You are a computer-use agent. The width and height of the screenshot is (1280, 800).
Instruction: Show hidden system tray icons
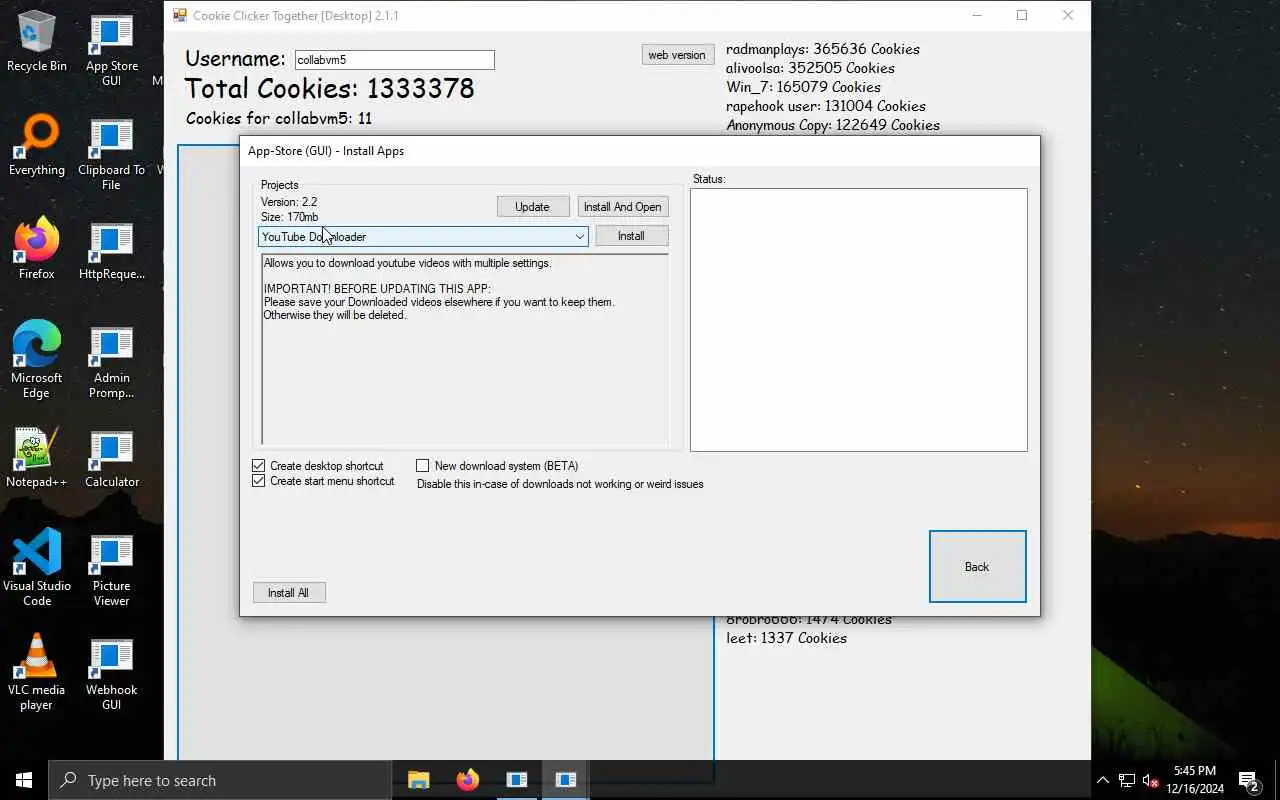[x=1103, y=780]
